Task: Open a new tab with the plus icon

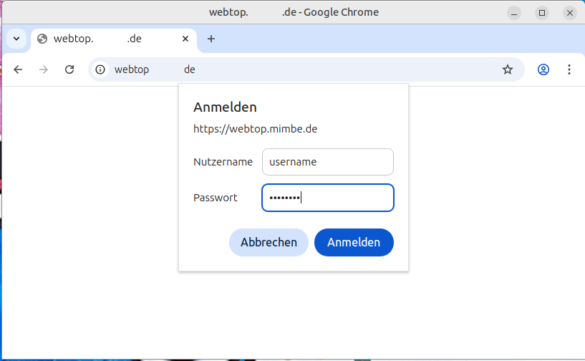Action: click(x=211, y=39)
